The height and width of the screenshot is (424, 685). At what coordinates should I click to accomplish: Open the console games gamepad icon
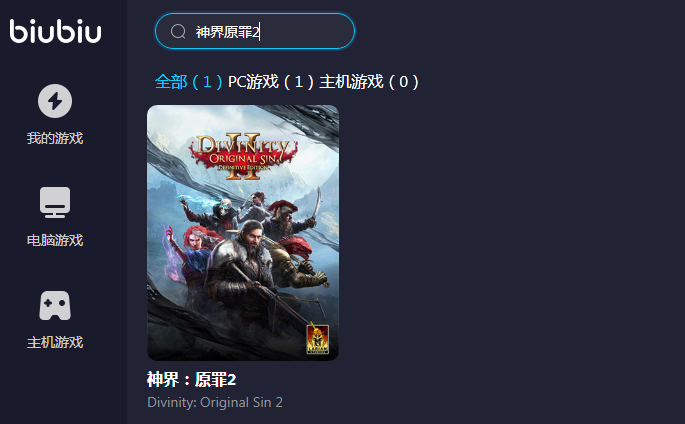coord(55,305)
